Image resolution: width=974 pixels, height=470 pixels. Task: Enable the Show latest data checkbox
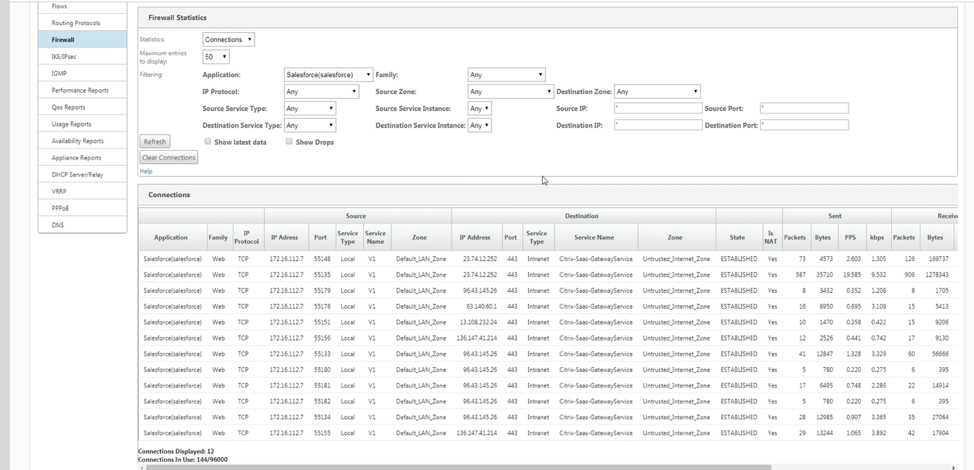point(207,142)
